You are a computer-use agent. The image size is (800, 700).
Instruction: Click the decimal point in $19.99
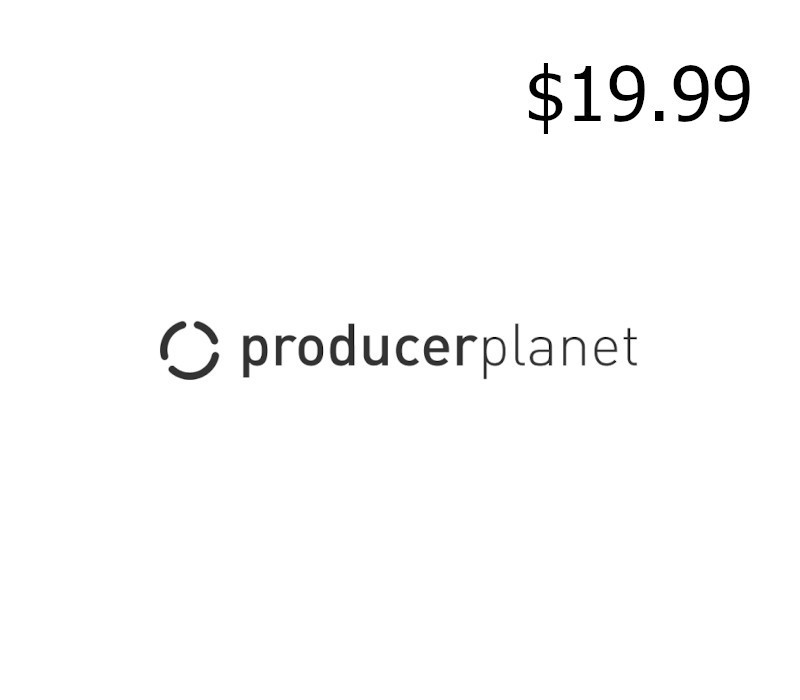[x=660, y=117]
